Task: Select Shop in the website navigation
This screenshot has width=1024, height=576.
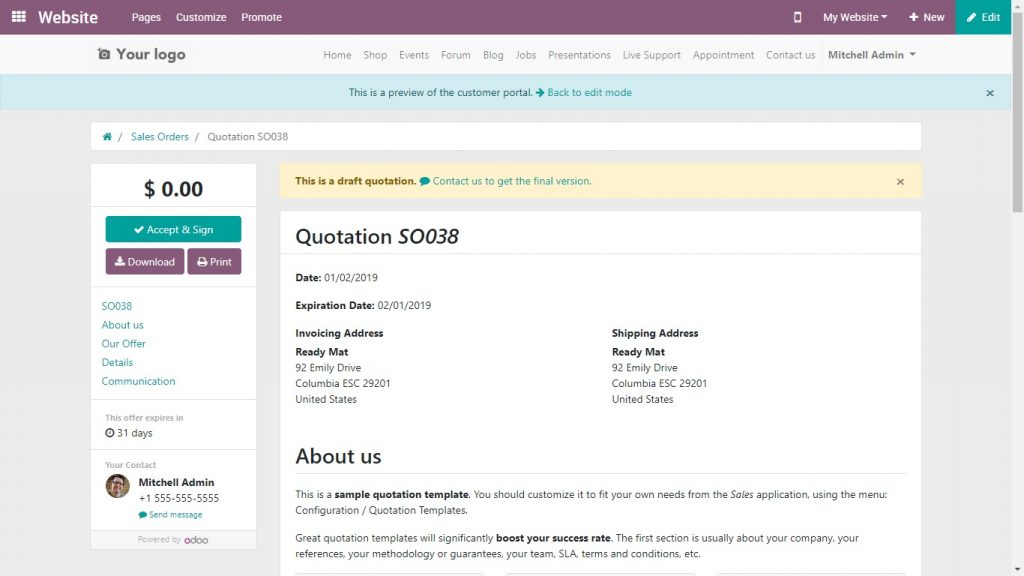Action: click(375, 55)
